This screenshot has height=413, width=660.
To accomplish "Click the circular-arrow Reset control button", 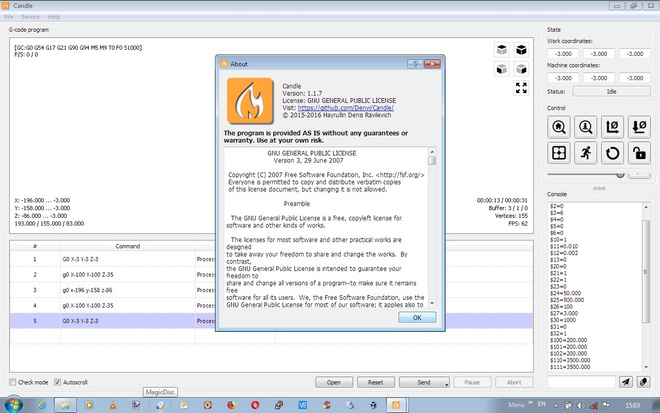I will point(612,153).
